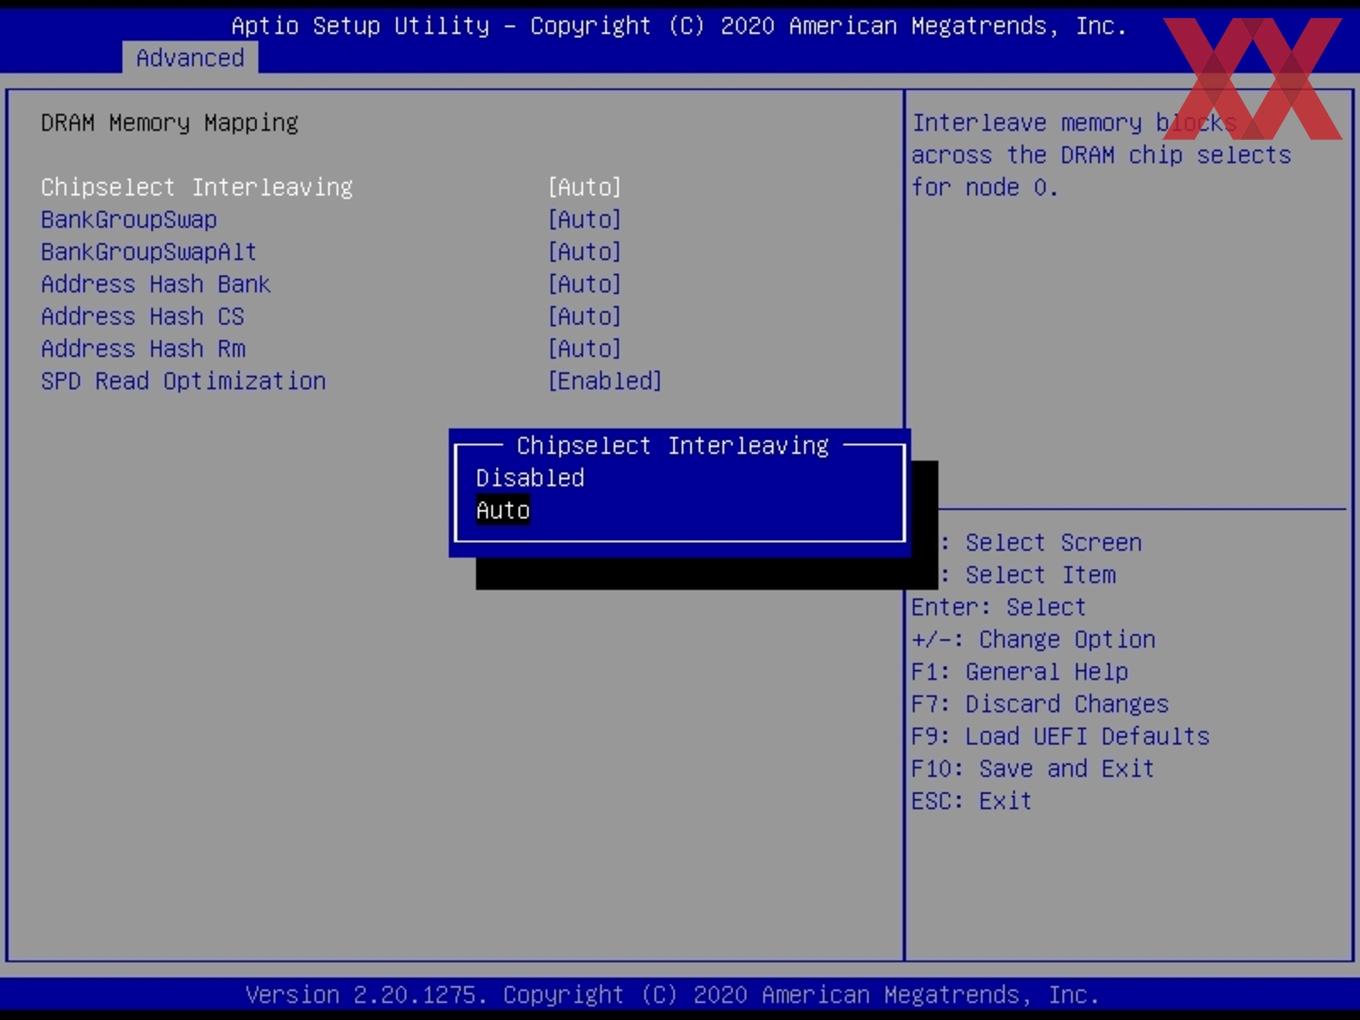Open the BankGroupSwap [Auto] value
Viewport: 1360px width, 1020px height.
coord(585,220)
